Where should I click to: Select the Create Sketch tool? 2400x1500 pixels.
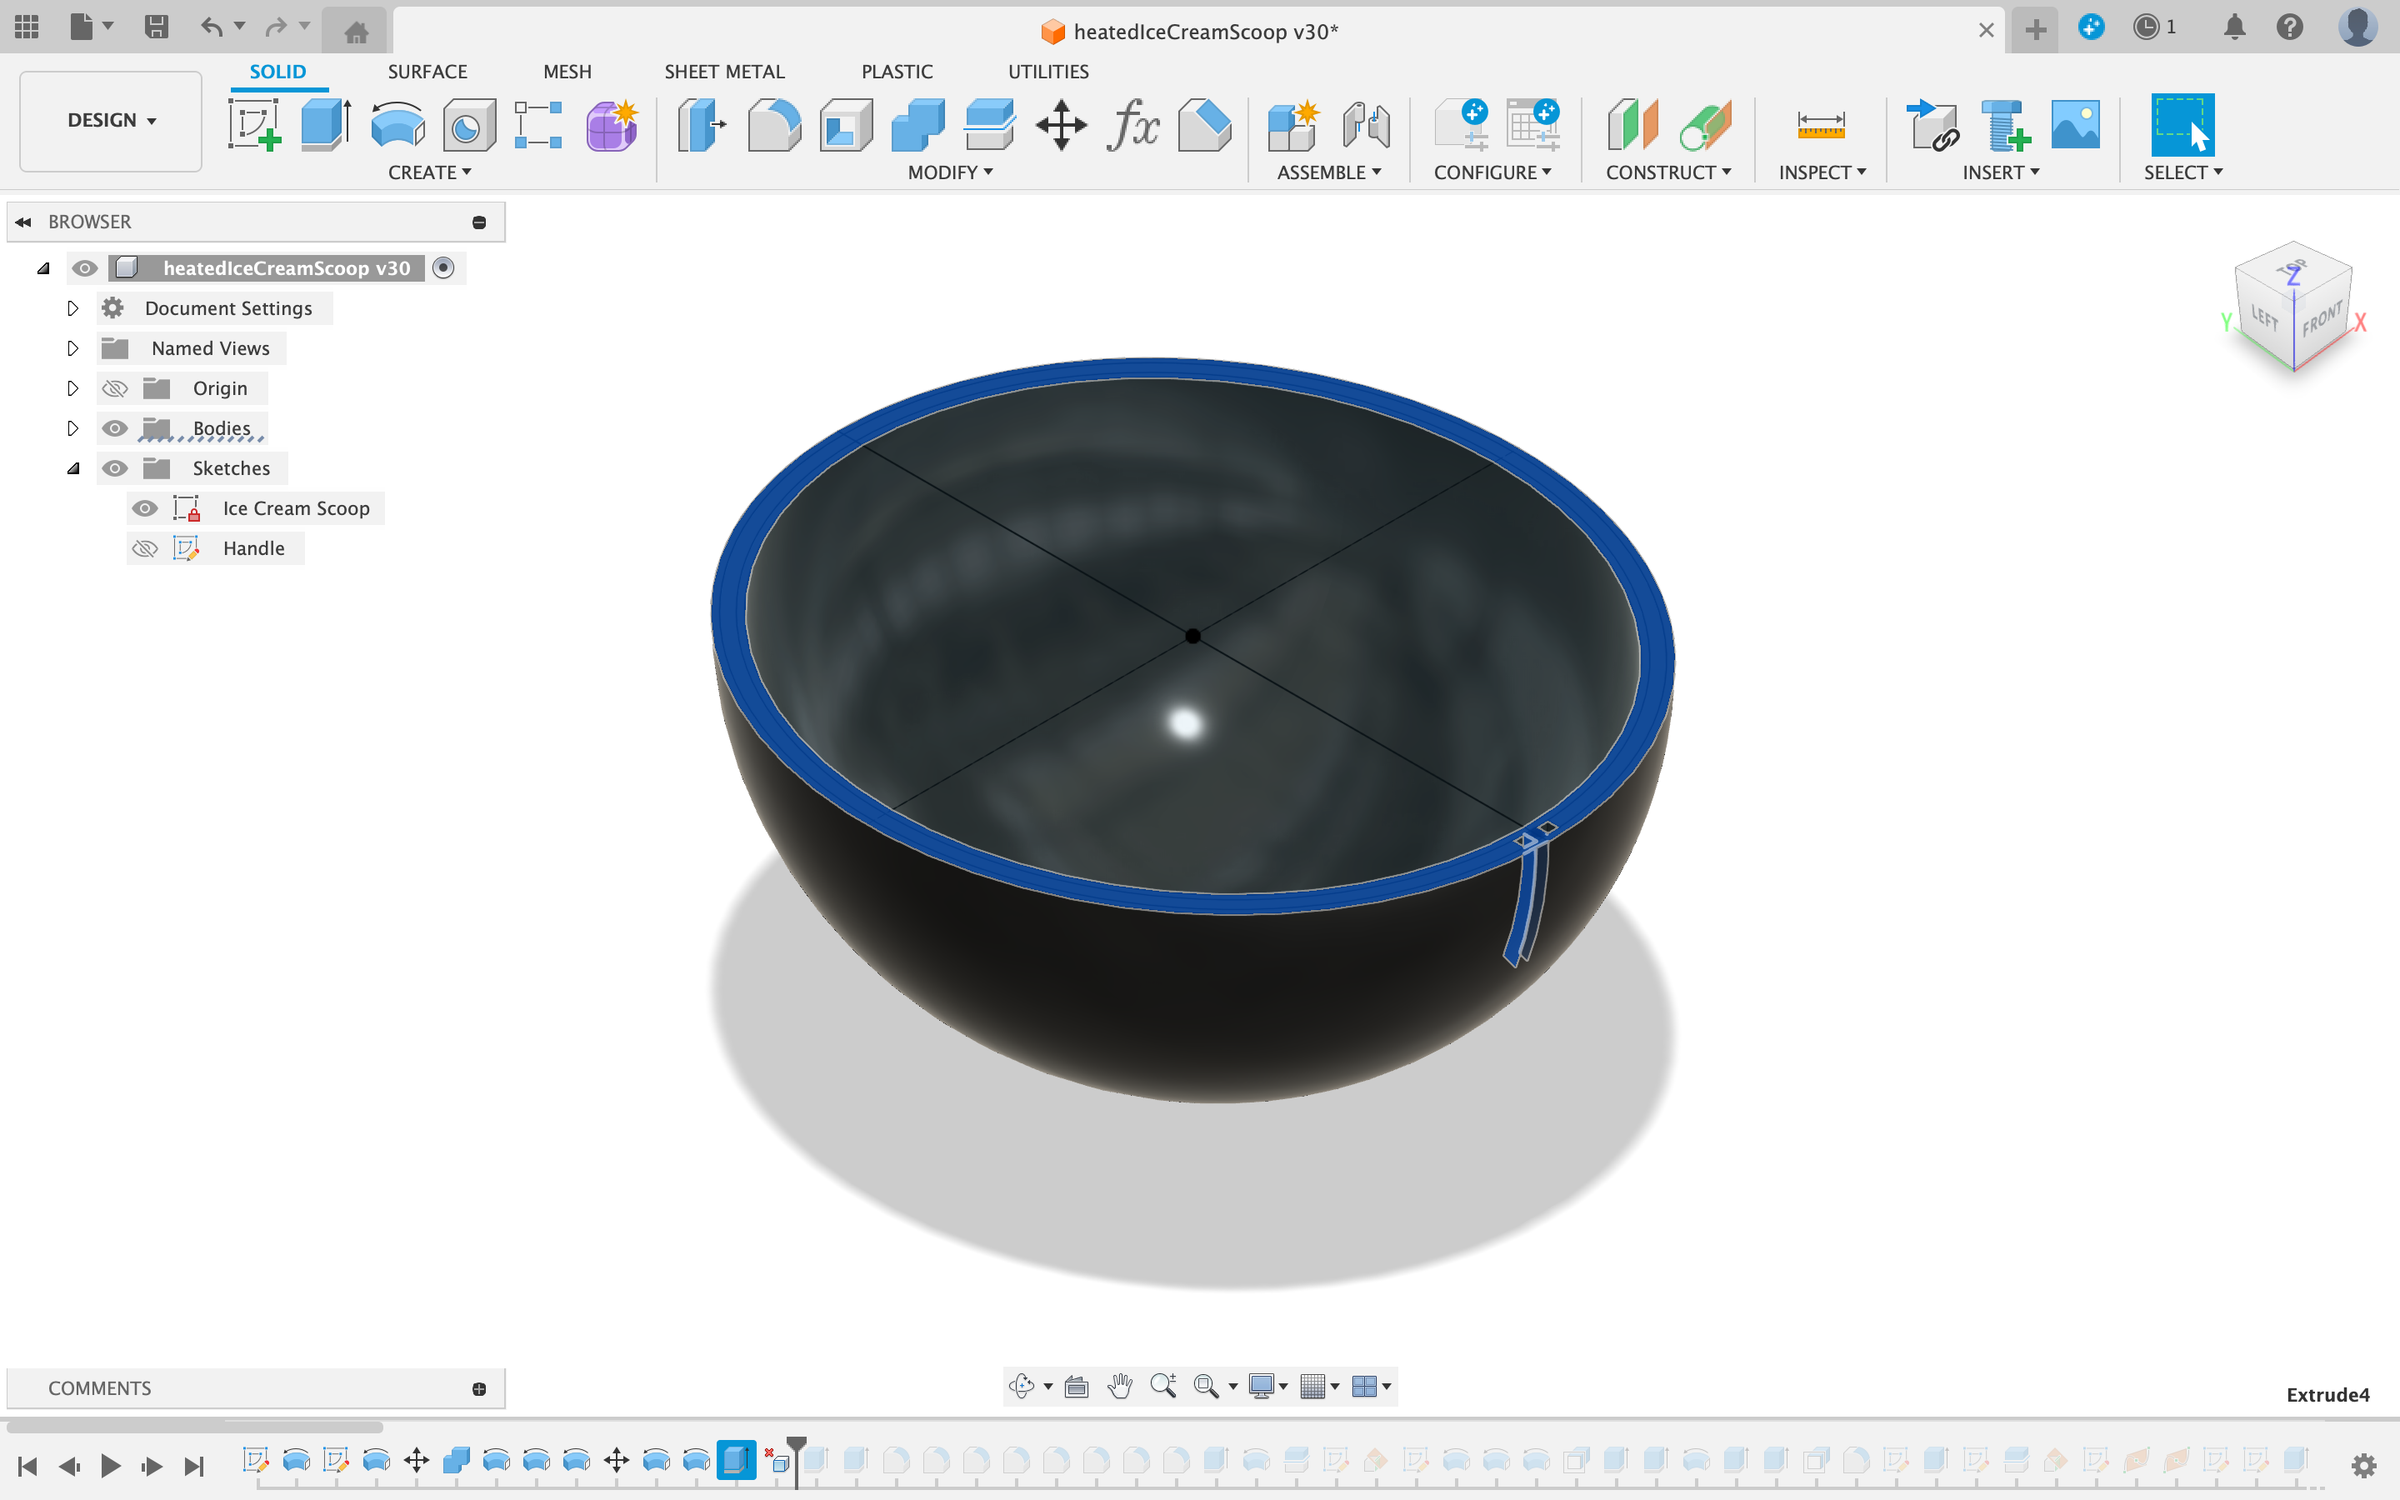[x=254, y=125]
